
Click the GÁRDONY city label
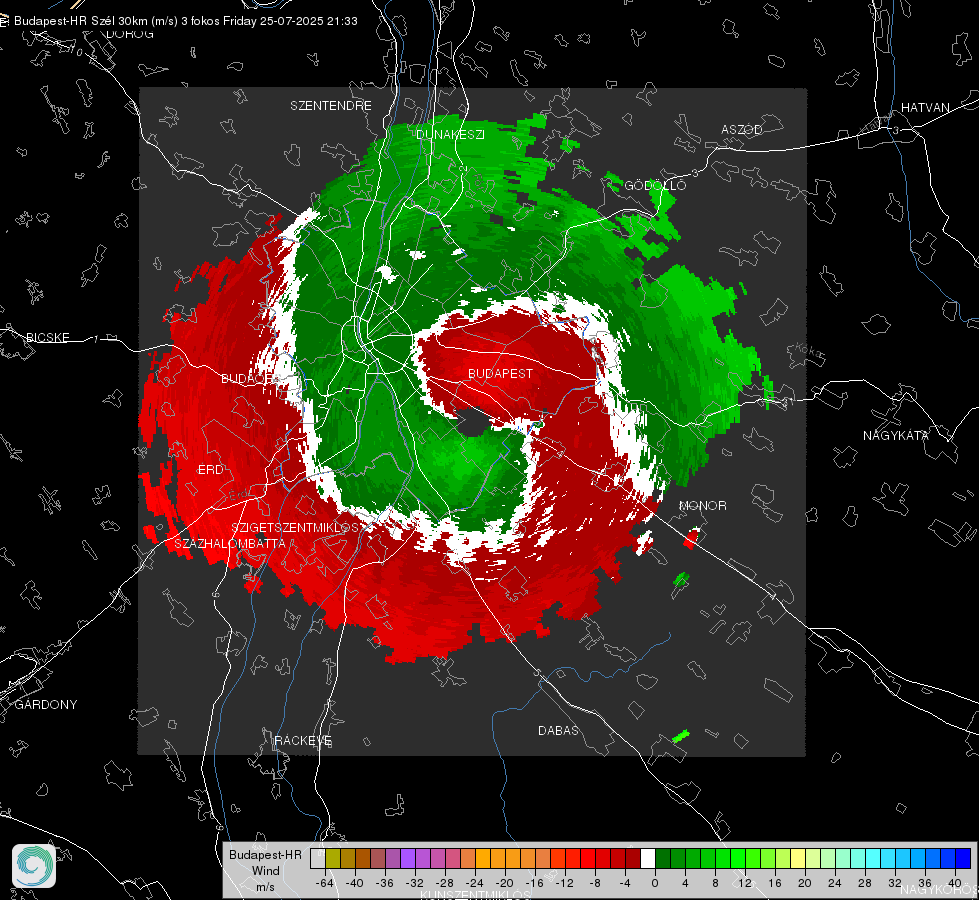[46, 705]
